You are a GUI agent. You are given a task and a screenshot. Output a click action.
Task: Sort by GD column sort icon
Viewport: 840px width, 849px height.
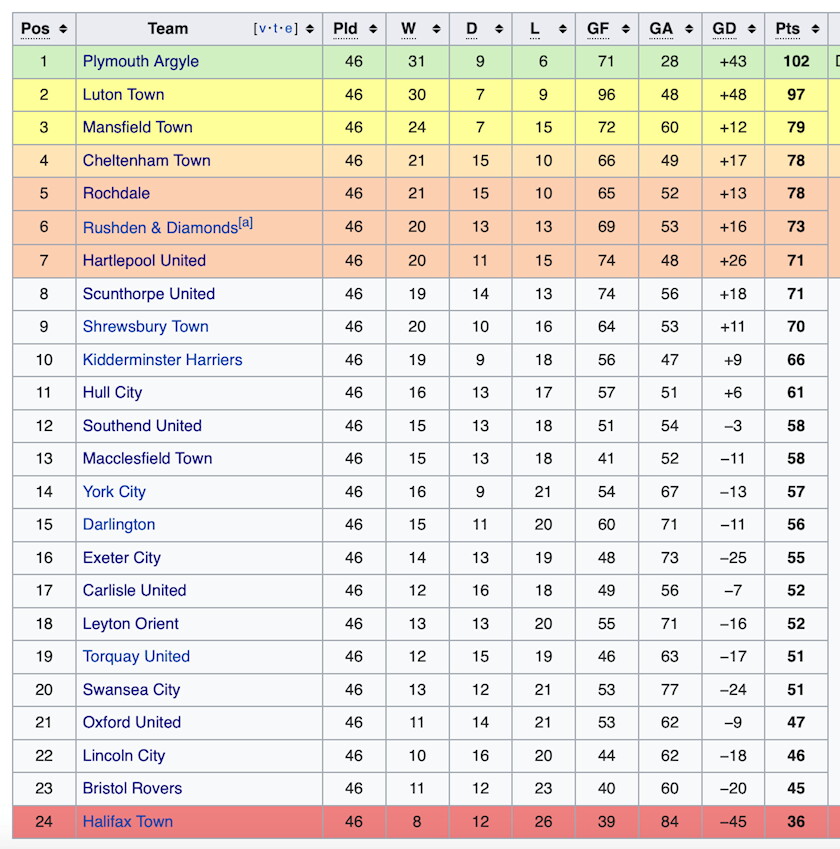[x=752, y=29]
